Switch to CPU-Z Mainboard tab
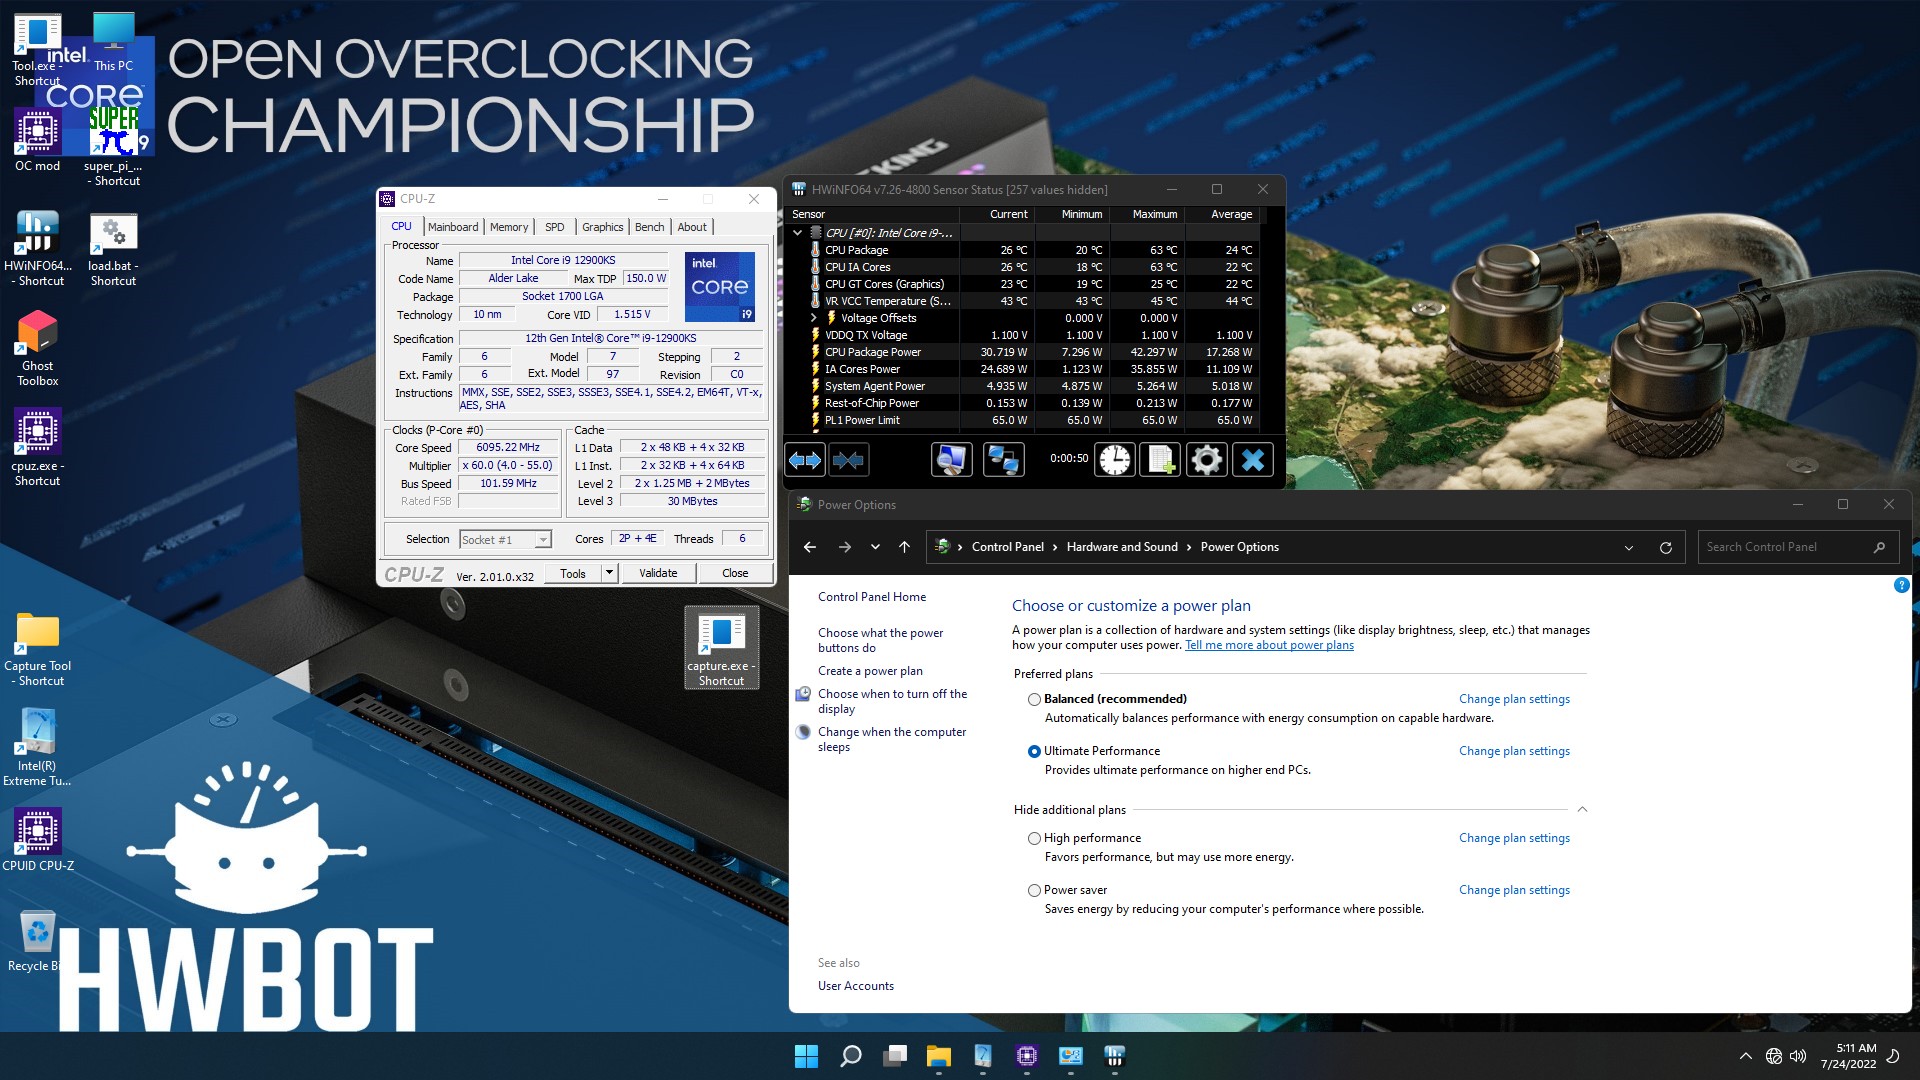The height and width of the screenshot is (1080, 1920). tap(453, 227)
